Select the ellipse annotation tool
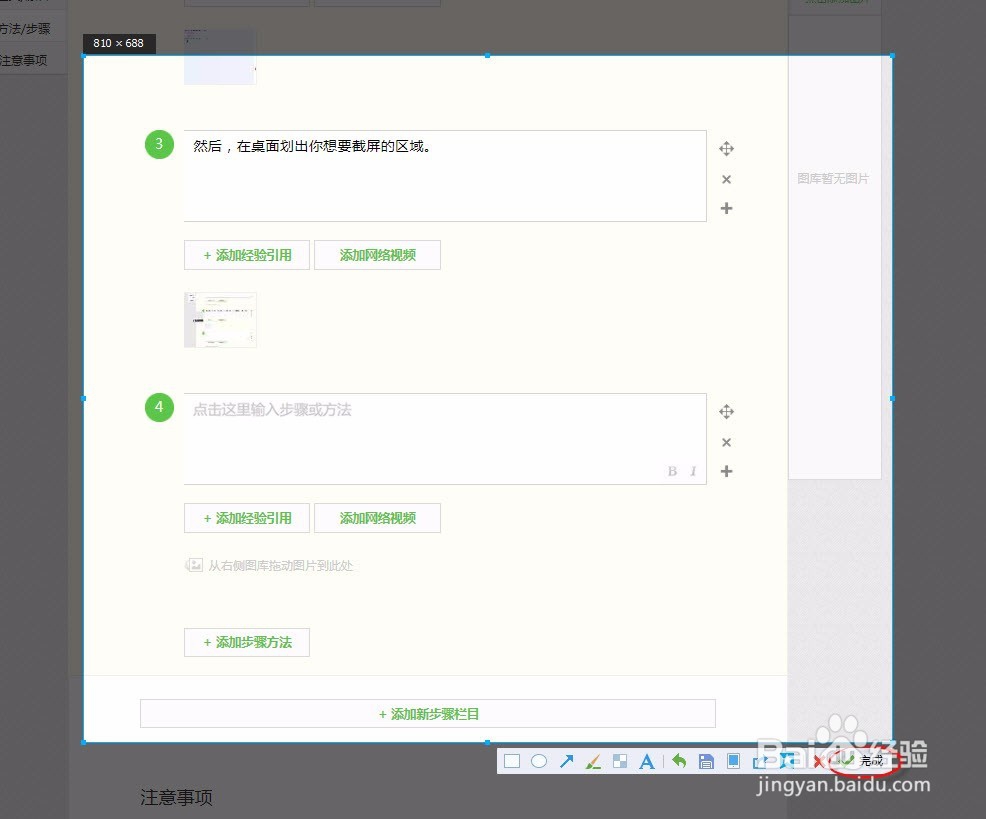986x819 pixels. tap(539, 761)
